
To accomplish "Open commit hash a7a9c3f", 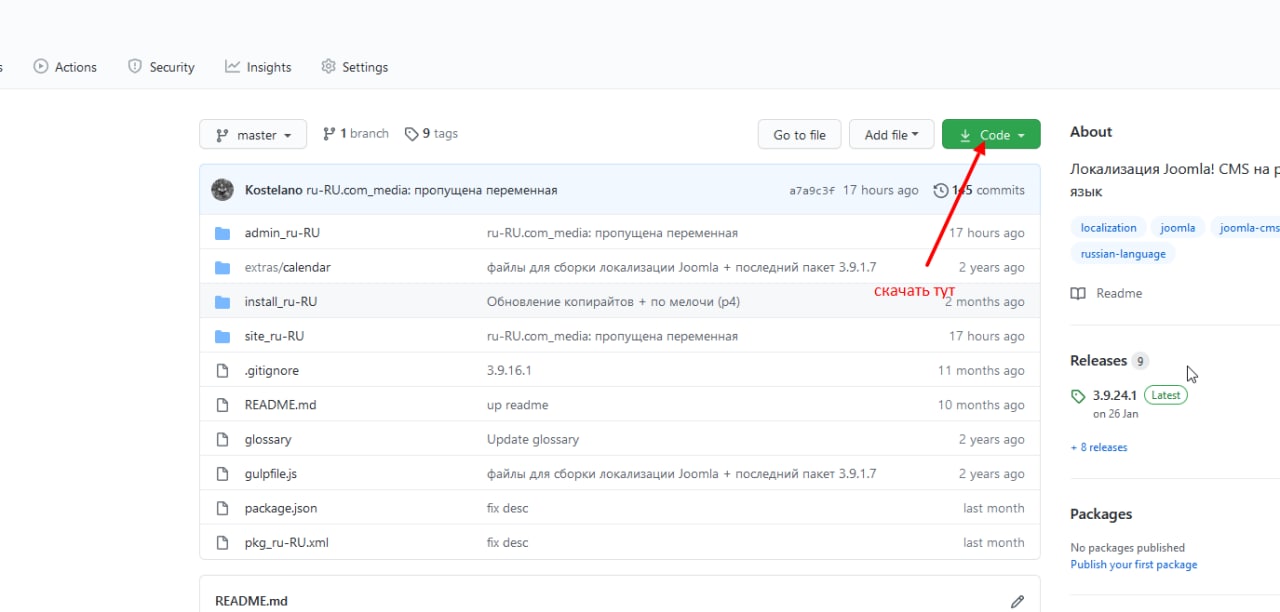I will (812, 190).
